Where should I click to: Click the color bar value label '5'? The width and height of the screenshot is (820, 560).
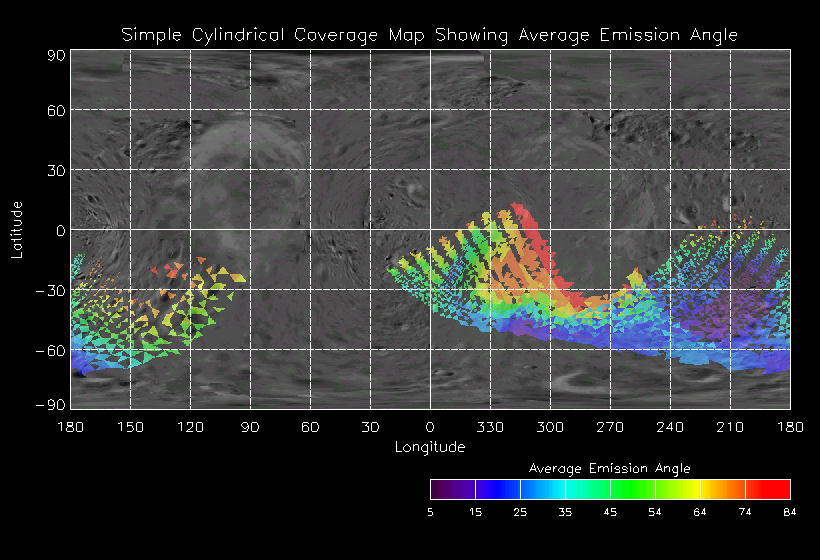(x=430, y=512)
